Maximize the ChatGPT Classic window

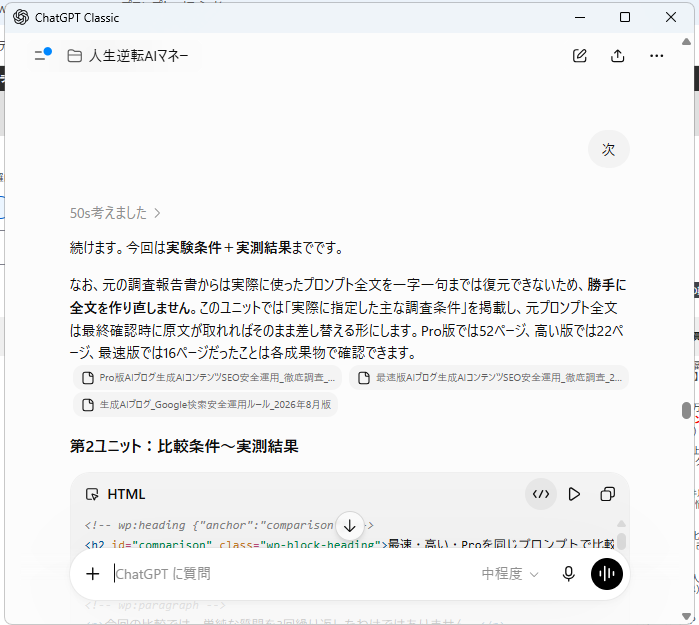[x=625, y=17]
